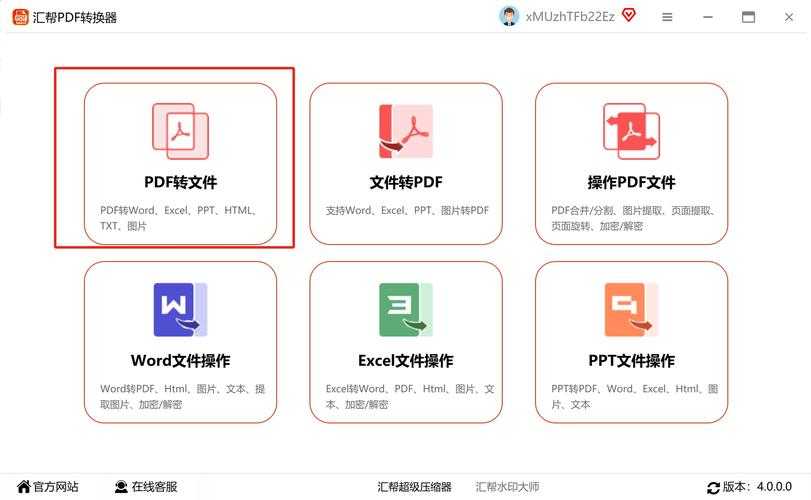The height and width of the screenshot is (500, 811).
Task: Open the PPT文件操作 card title
Action: pos(632,360)
